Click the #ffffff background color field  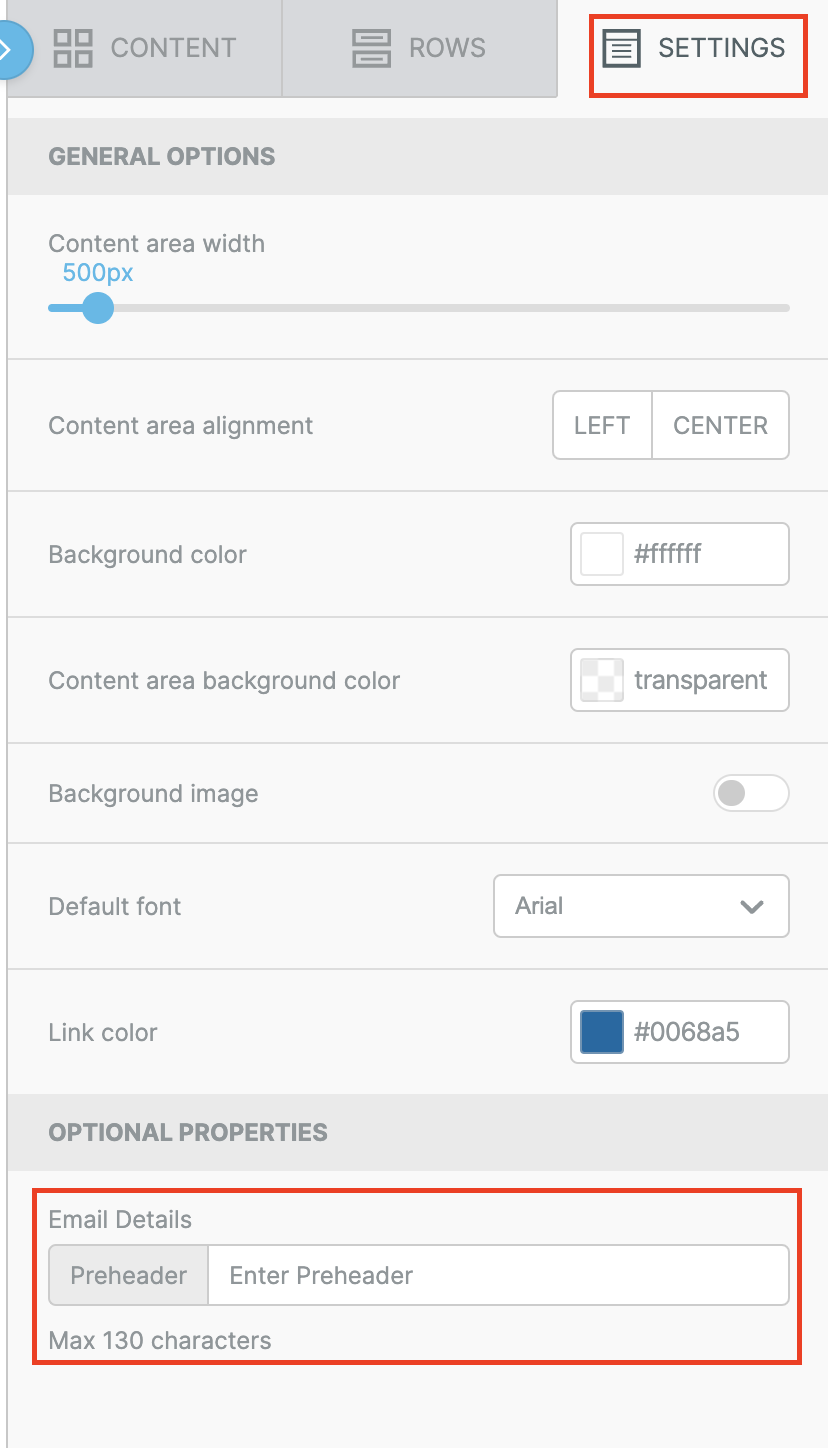click(x=680, y=554)
